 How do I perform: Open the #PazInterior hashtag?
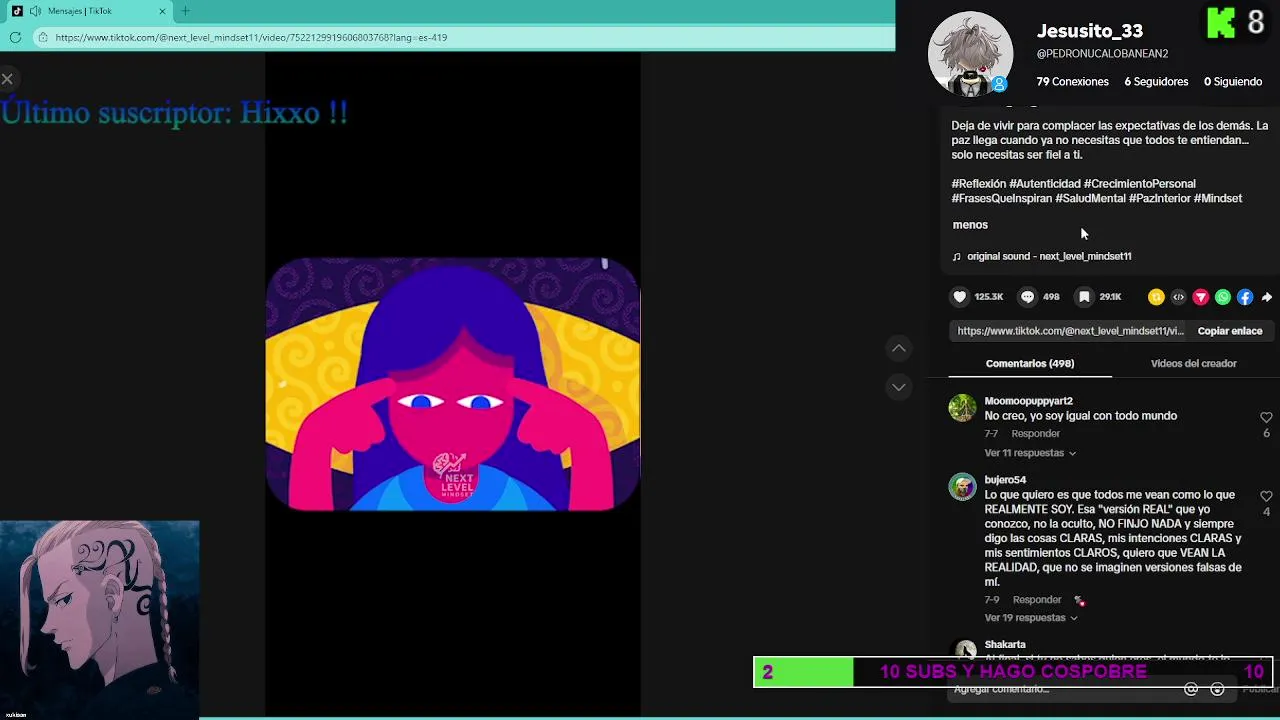coord(1159,199)
